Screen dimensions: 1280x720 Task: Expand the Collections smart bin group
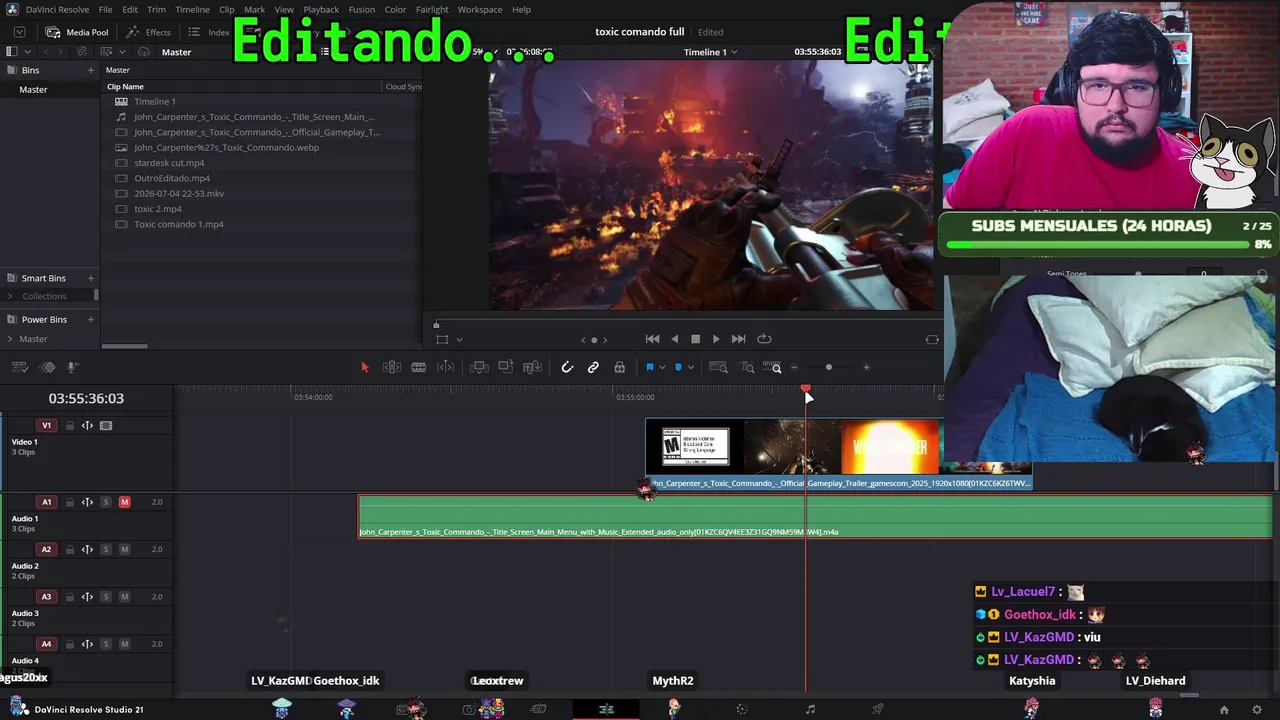pyautogui.click(x=10, y=296)
